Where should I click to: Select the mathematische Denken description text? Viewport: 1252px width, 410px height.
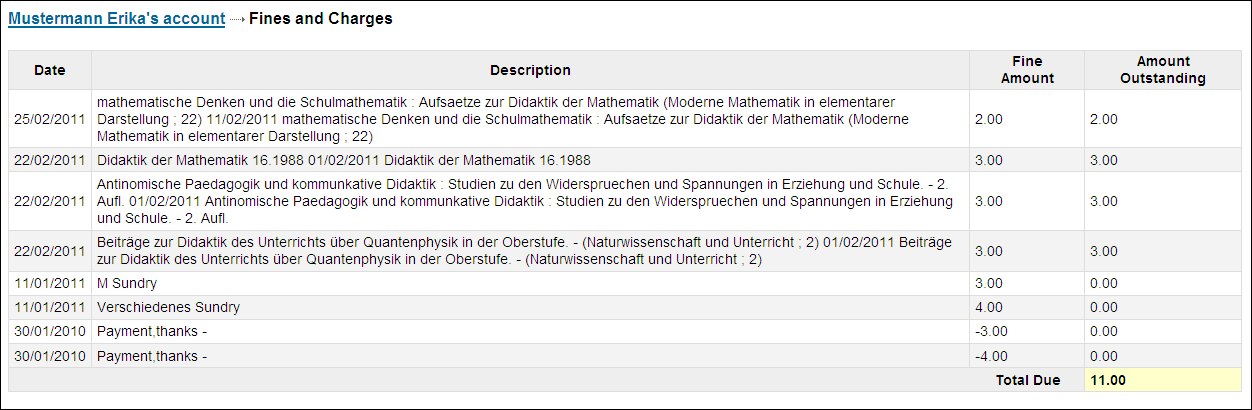coord(524,119)
